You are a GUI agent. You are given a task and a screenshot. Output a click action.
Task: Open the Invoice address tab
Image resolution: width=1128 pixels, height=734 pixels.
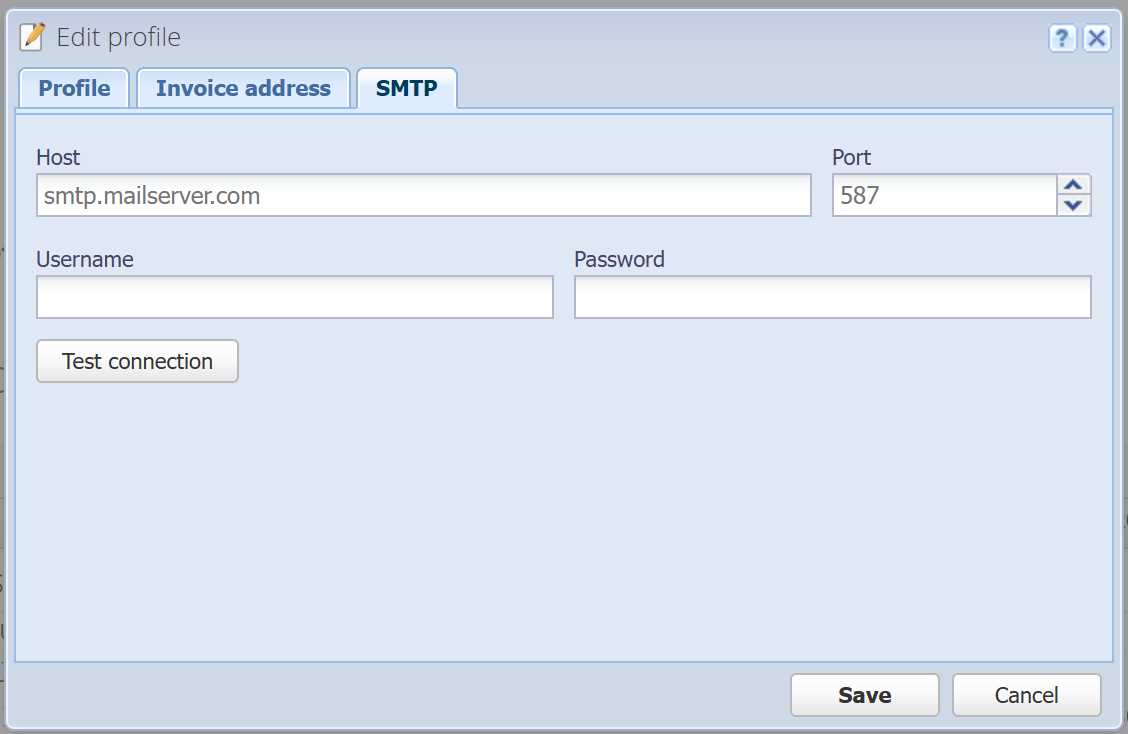tap(243, 89)
